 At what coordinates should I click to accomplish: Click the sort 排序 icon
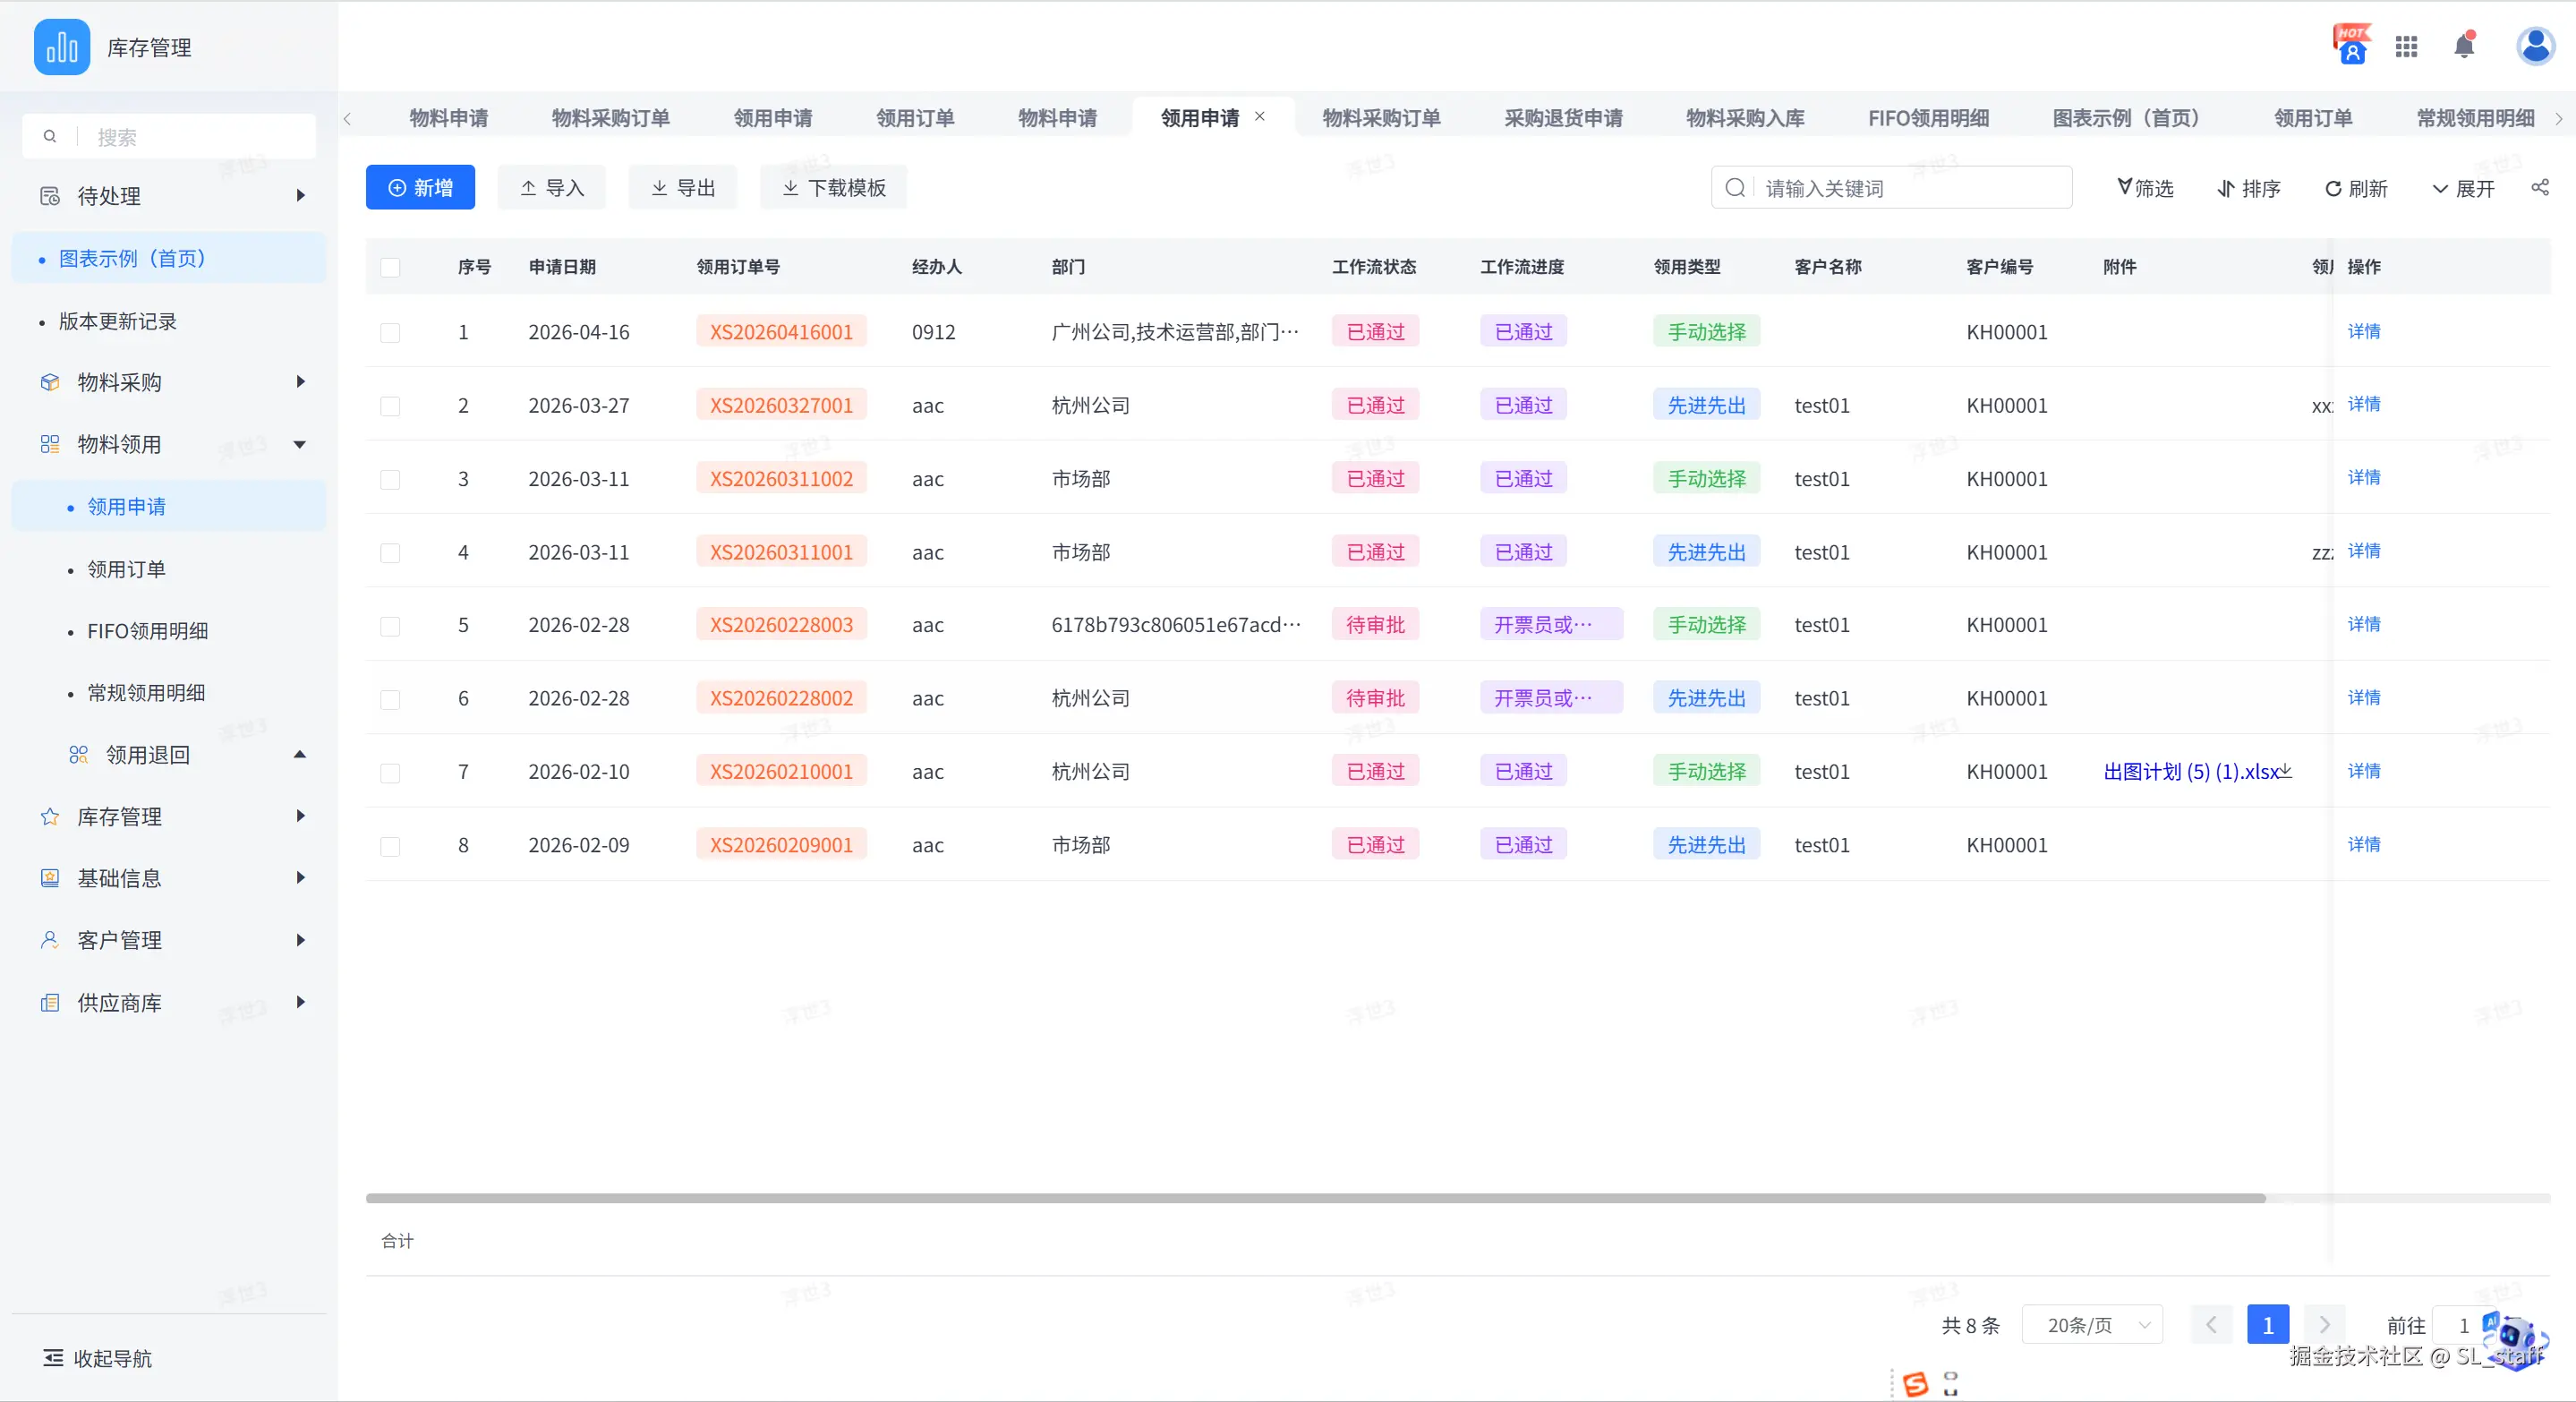pyautogui.click(x=2226, y=189)
